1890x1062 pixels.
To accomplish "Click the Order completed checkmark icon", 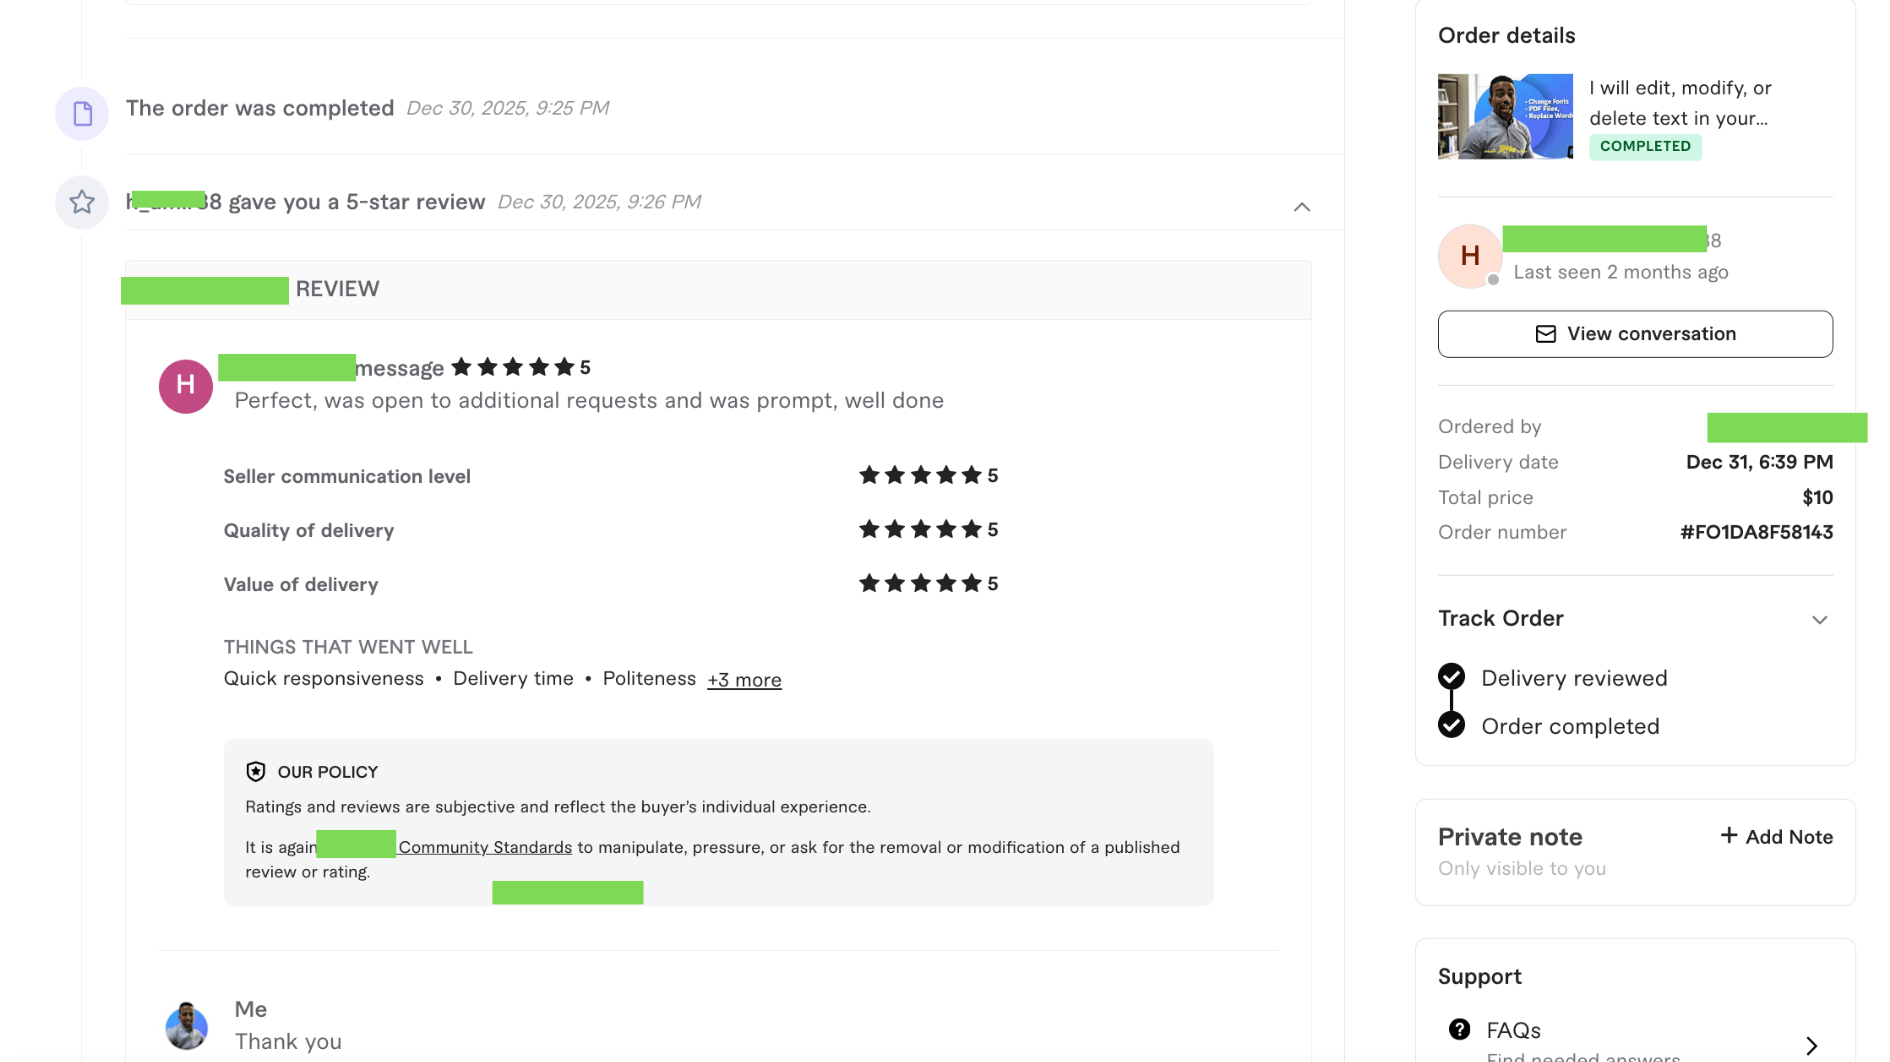I will coord(1451,725).
